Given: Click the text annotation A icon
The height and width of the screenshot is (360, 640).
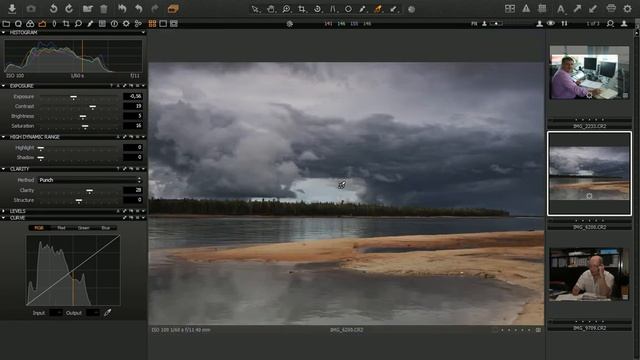Looking at the screenshot, I should [561, 9].
